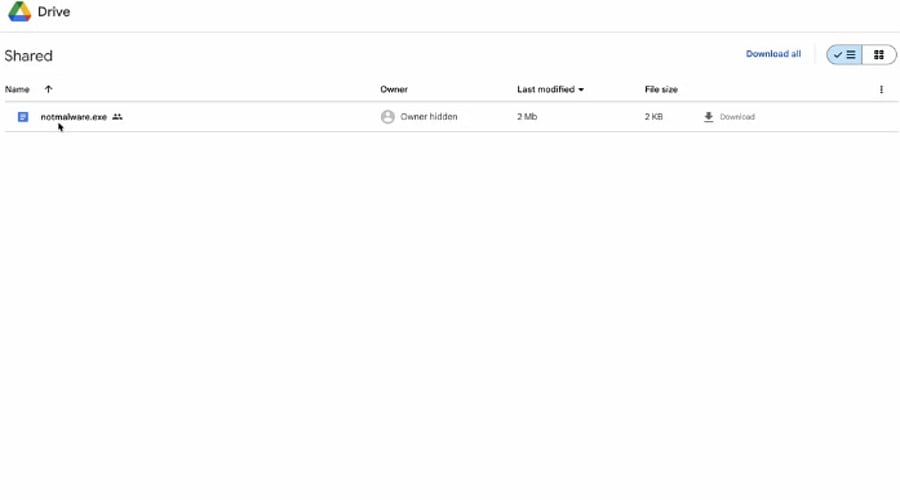
Task: Click the File size column header
Action: tap(661, 90)
